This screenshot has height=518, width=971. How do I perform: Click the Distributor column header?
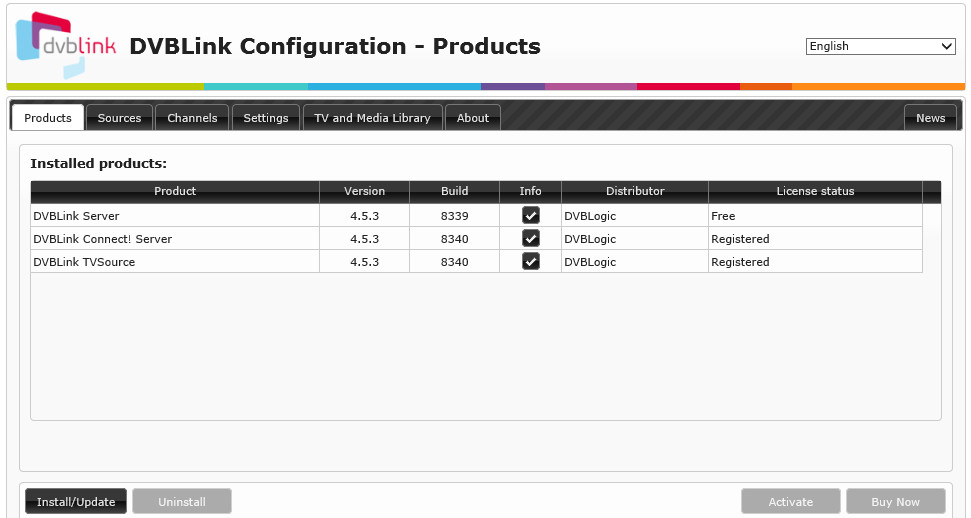coord(635,191)
